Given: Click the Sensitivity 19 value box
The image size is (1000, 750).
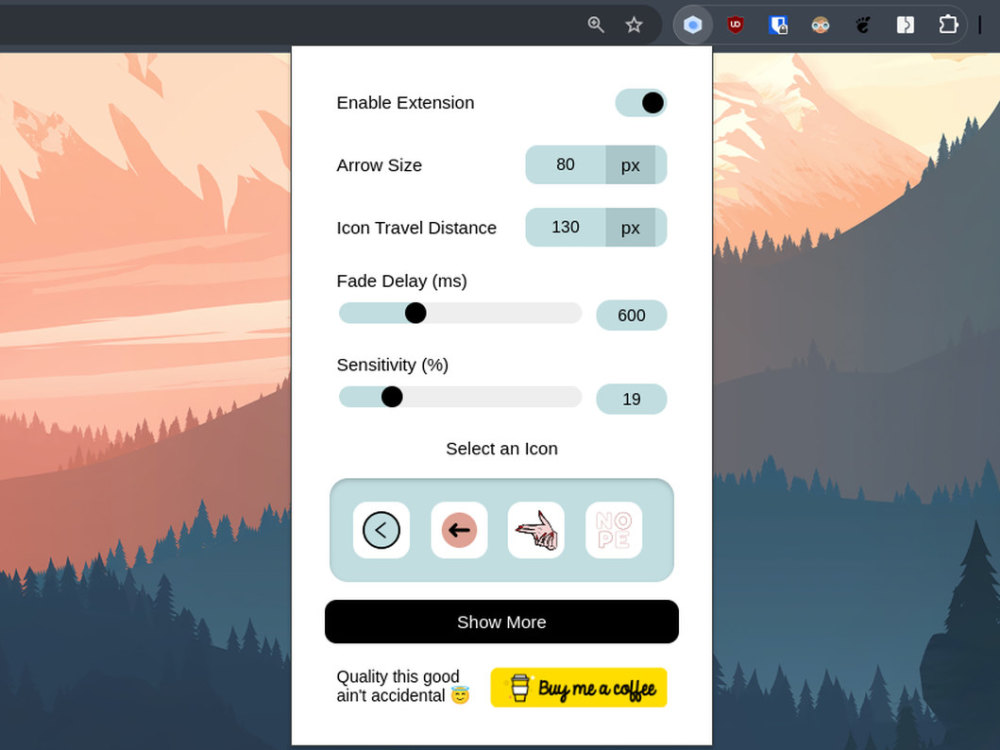Looking at the screenshot, I should (631, 399).
